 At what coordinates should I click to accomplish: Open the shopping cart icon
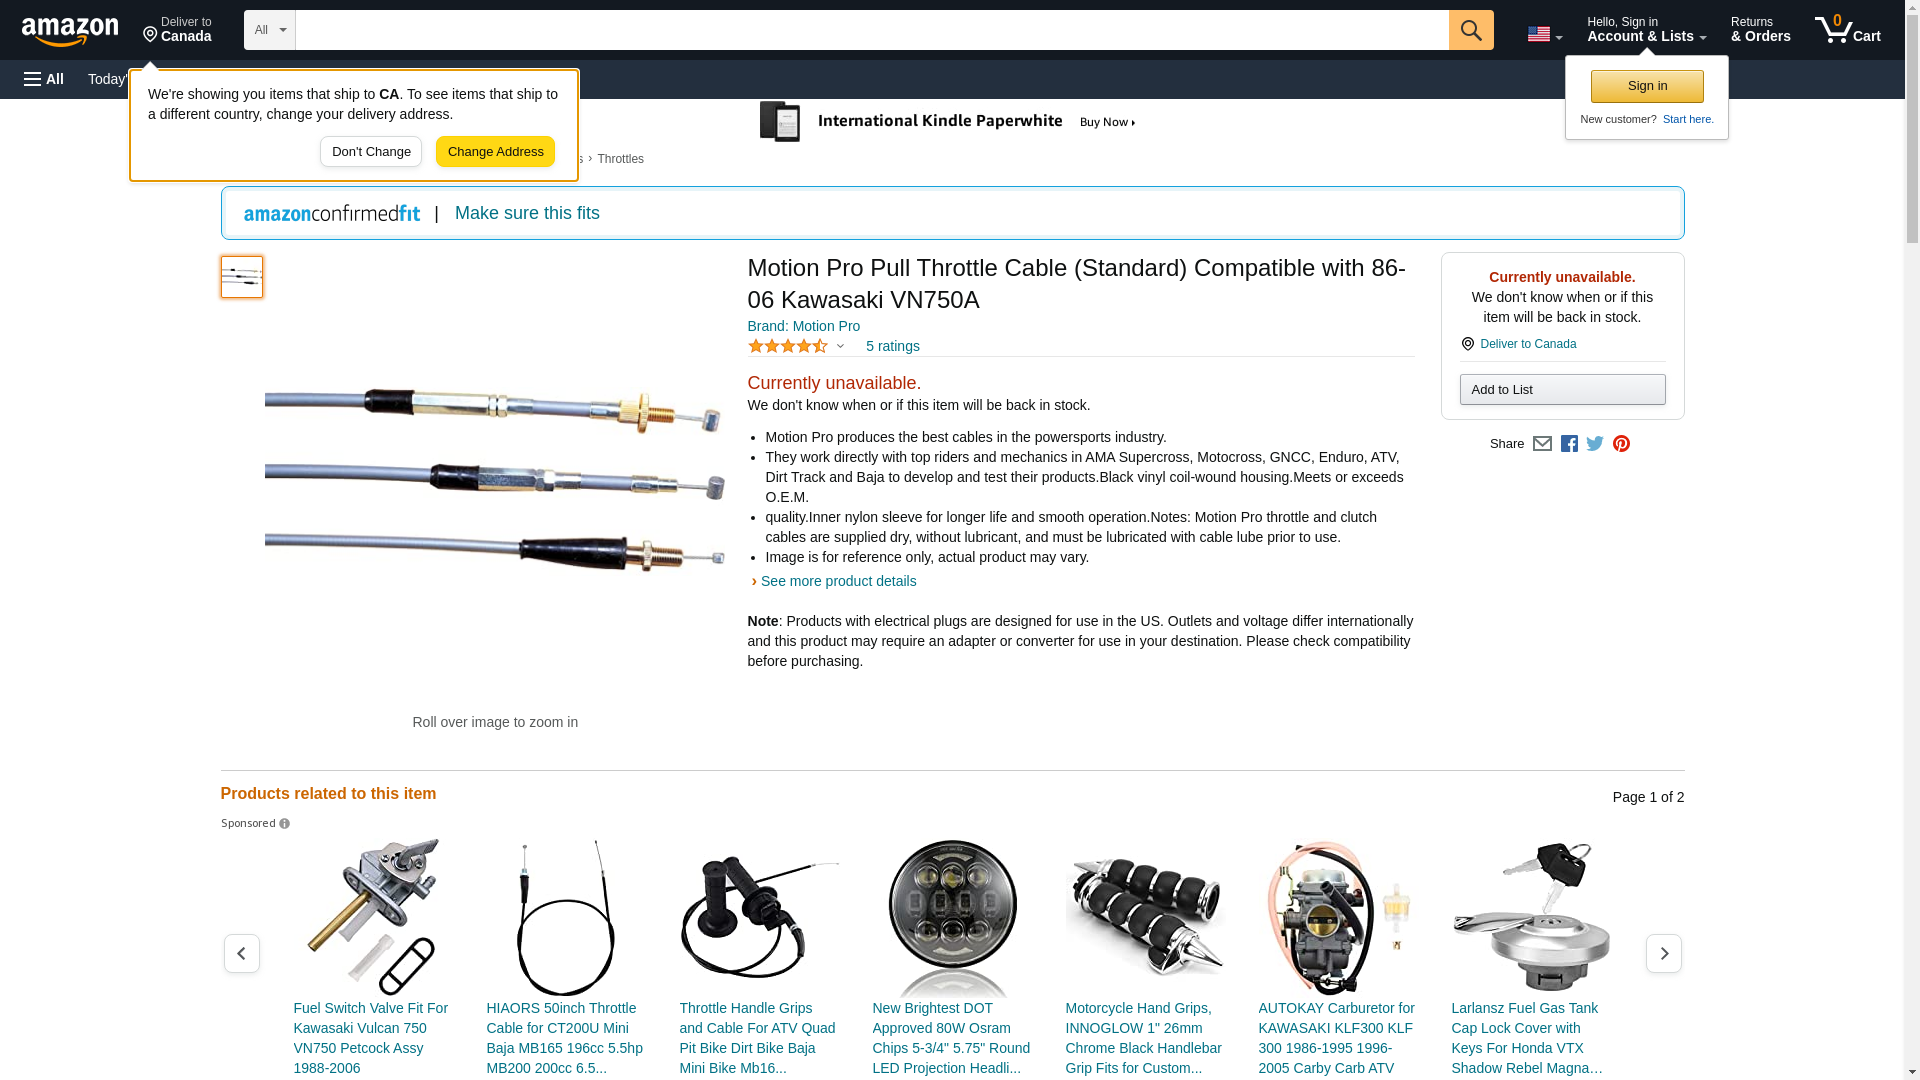tap(1847, 30)
